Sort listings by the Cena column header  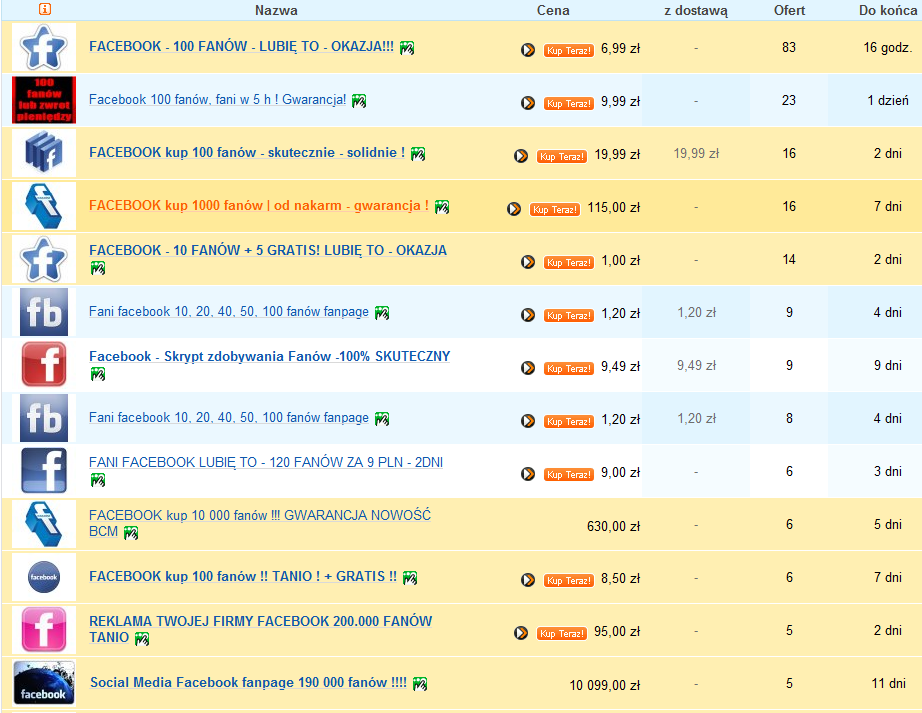point(553,10)
